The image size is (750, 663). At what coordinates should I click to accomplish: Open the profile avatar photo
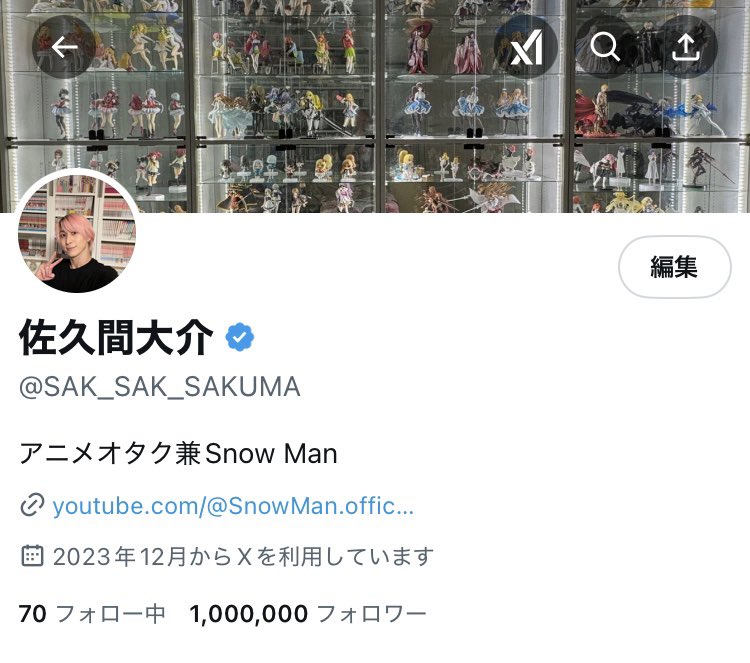(77, 233)
